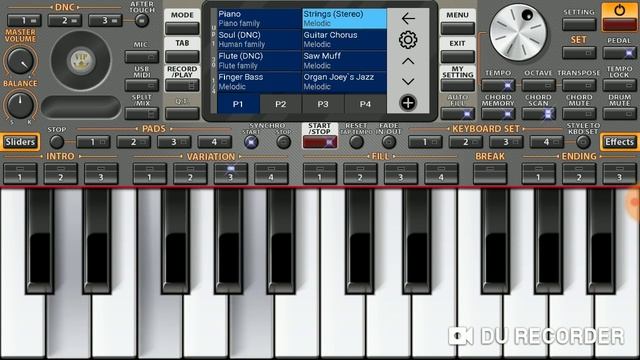The height and width of the screenshot is (360, 640).
Task: Tap the OCTAVE button
Action: [538, 85]
